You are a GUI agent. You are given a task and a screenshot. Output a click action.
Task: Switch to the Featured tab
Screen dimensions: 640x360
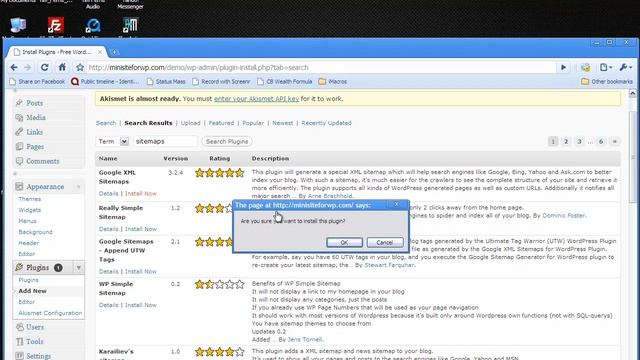tap(221, 123)
